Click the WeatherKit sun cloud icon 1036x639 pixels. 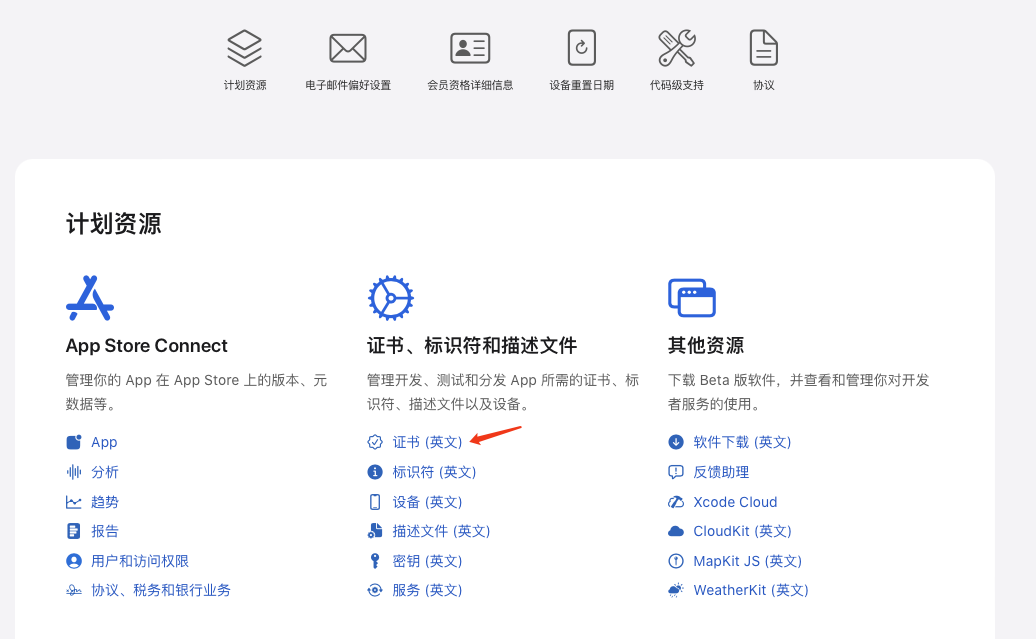[x=676, y=590]
